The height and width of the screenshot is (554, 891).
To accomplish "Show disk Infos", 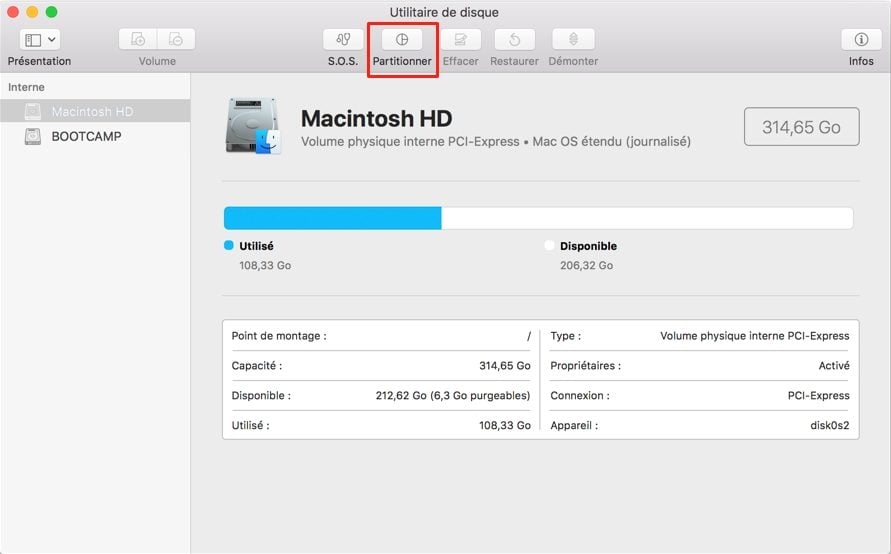I will 861,39.
